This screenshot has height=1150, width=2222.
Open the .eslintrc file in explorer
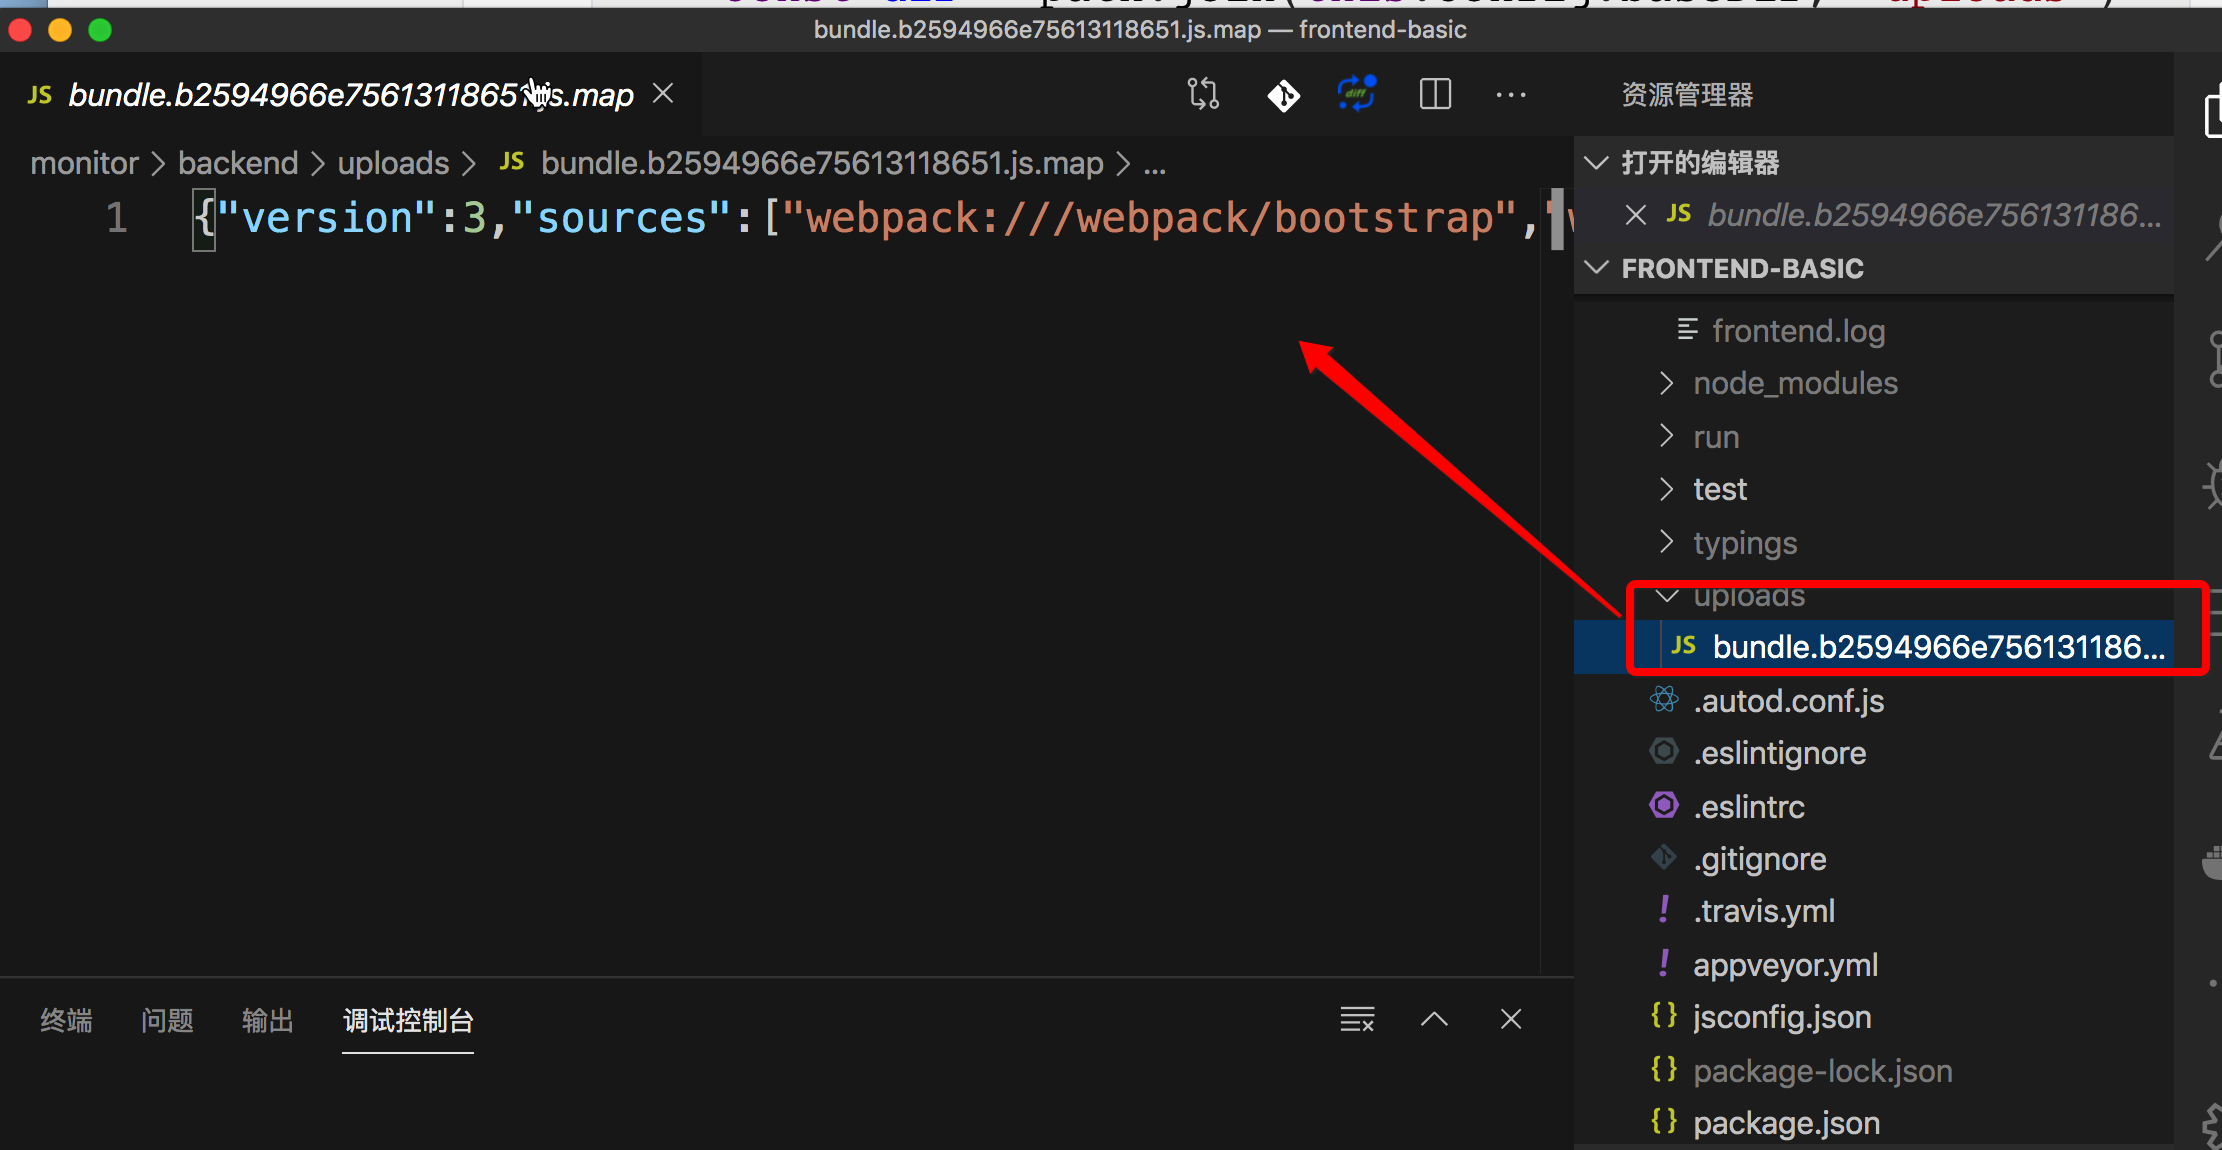1748,807
